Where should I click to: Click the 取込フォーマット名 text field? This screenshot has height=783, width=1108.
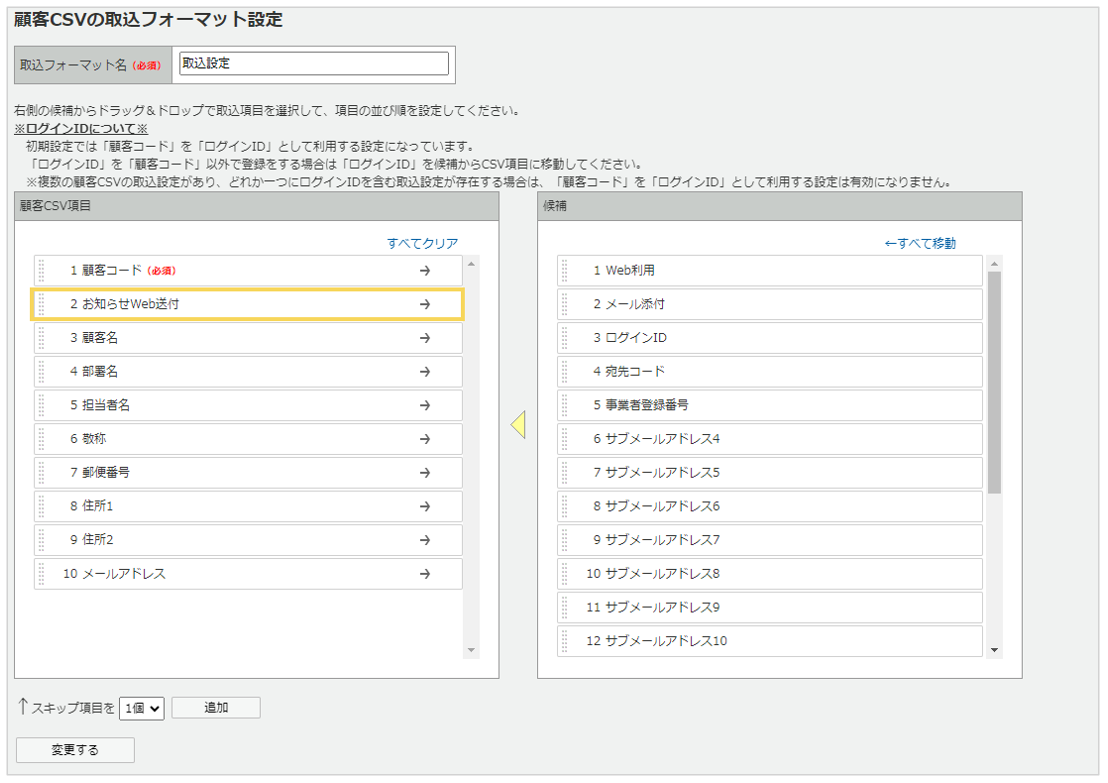[x=314, y=63]
